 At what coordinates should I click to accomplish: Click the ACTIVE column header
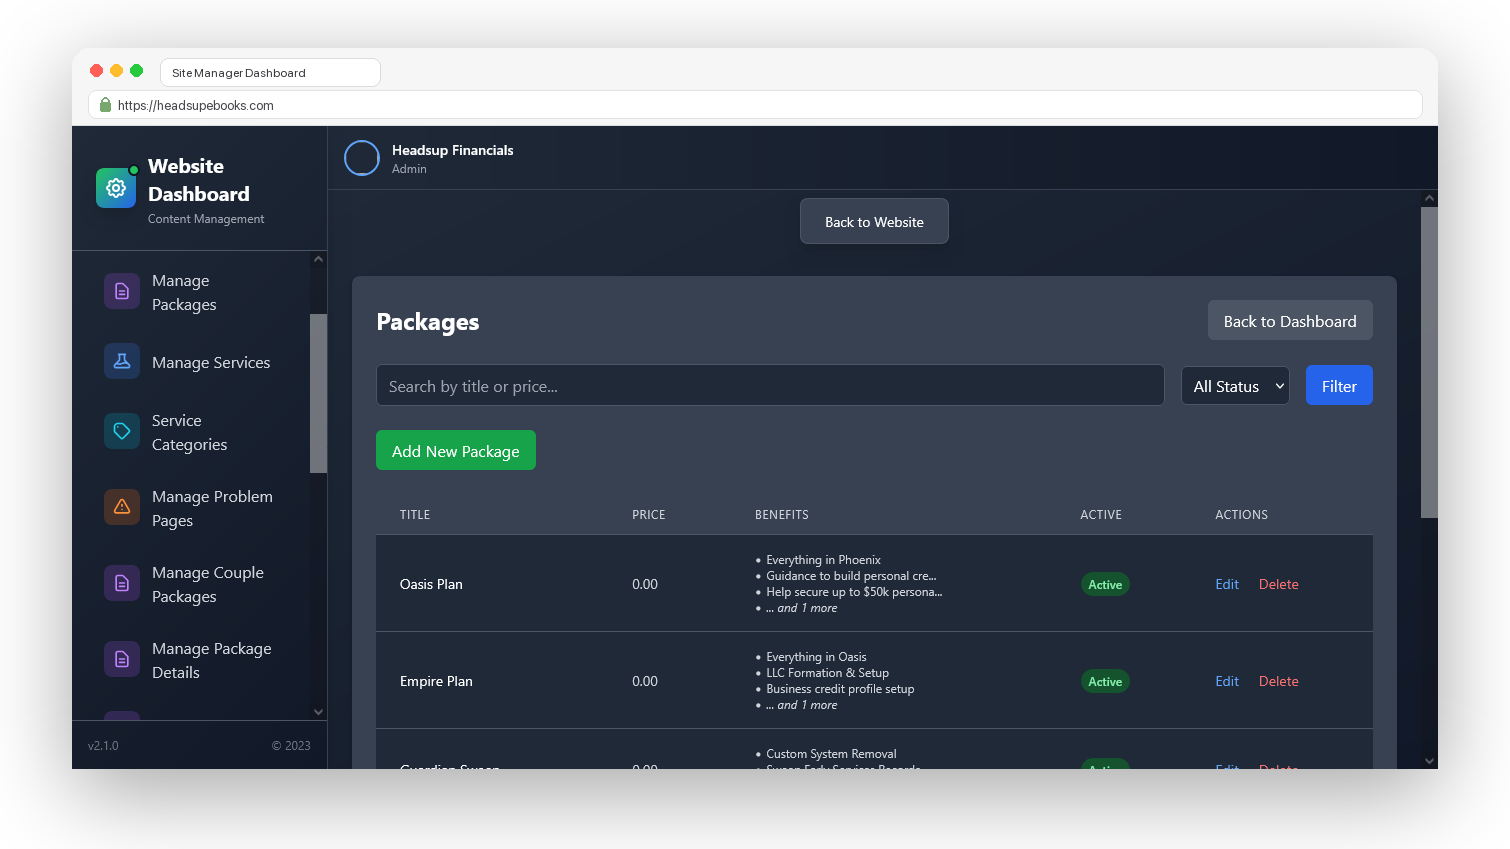[x=1101, y=515]
